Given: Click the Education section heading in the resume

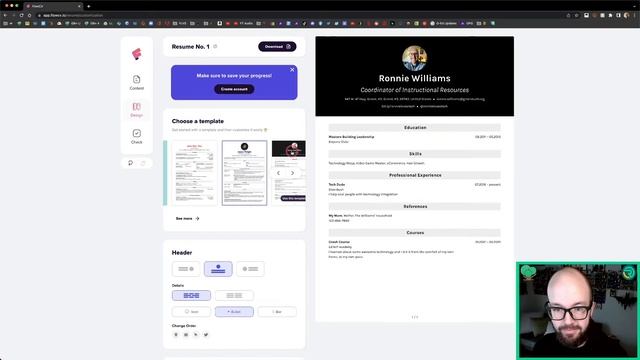Looking at the screenshot, I should [415, 128].
